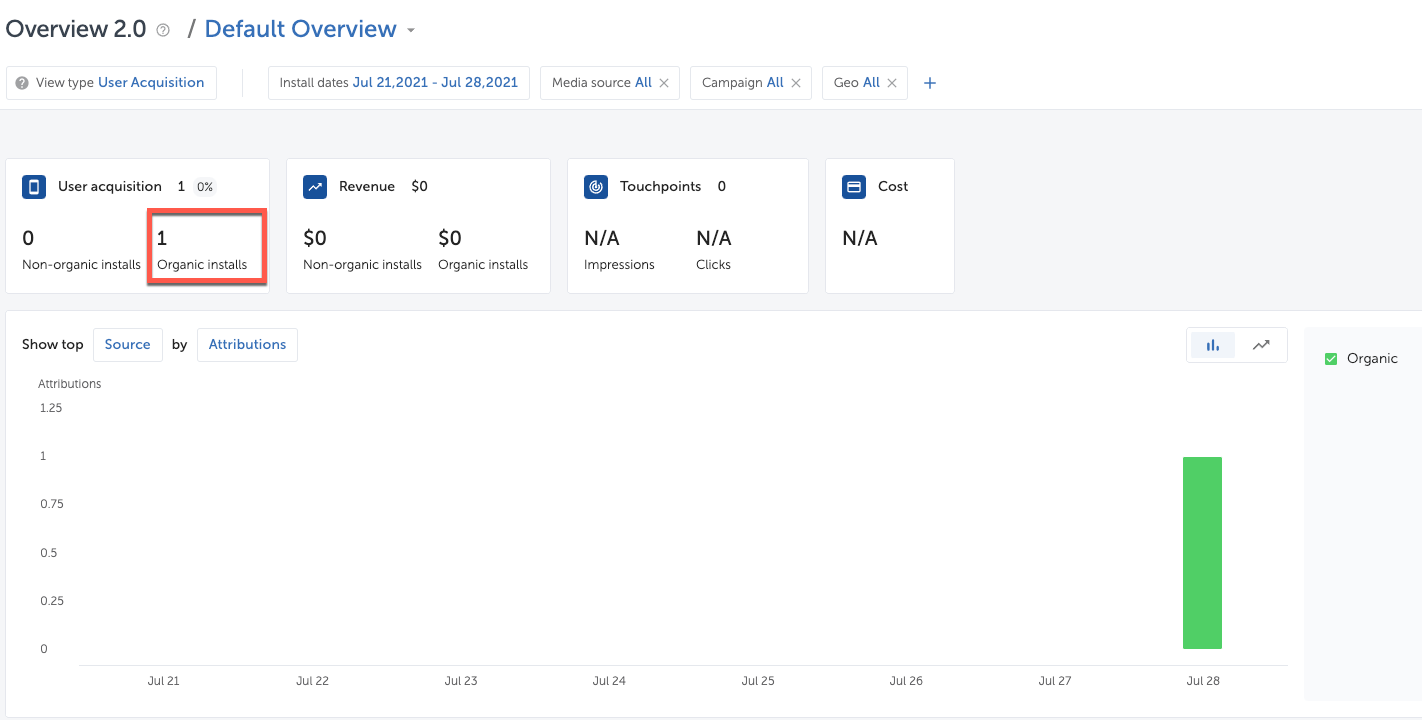
Task: Add a new filter with plus icon
Action: point(929,83)
